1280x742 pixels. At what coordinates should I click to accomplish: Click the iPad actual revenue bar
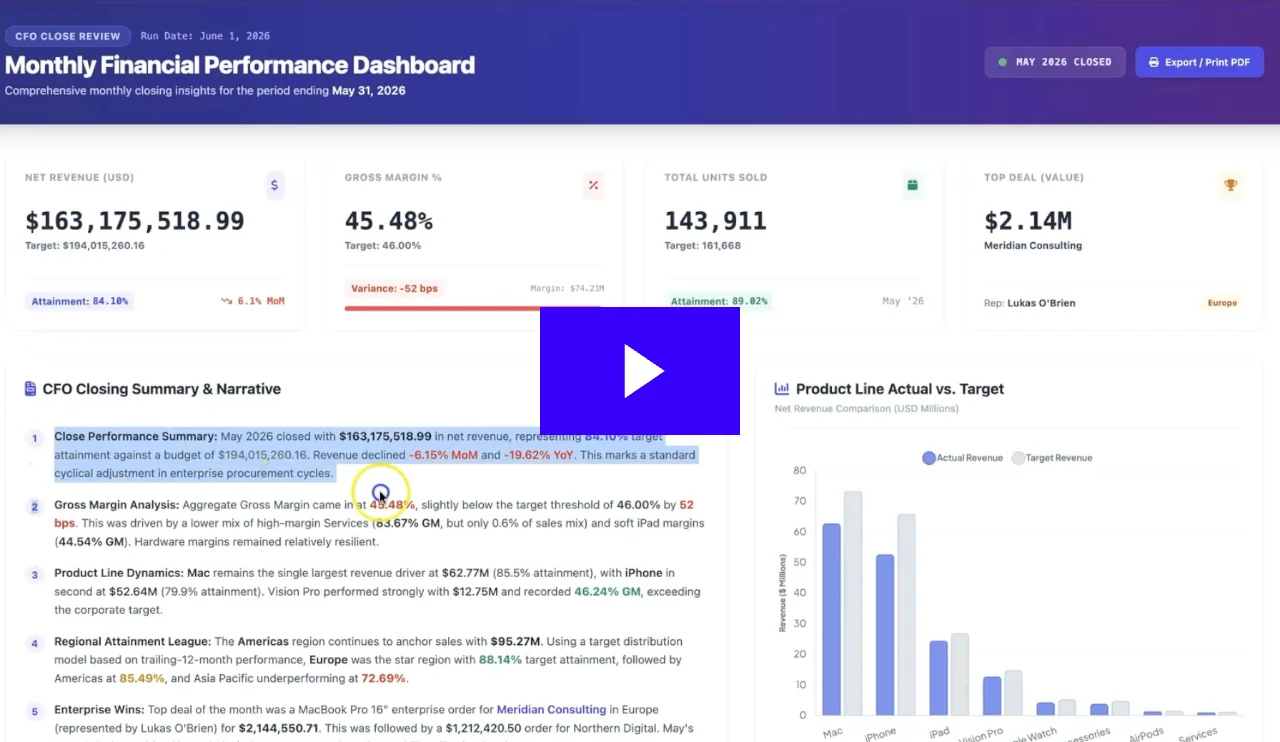pyautogui.click(x=939, y=678)
